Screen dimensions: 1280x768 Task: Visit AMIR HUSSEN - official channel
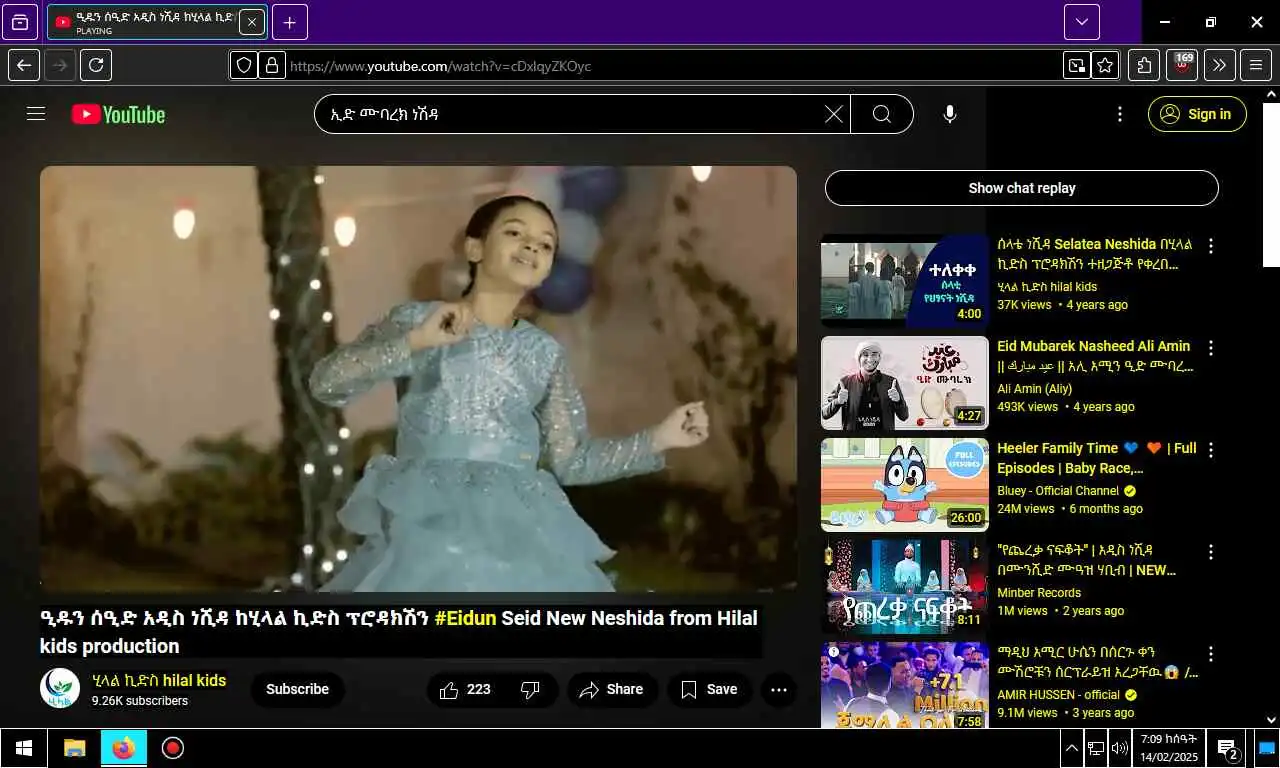(1058, 695)
